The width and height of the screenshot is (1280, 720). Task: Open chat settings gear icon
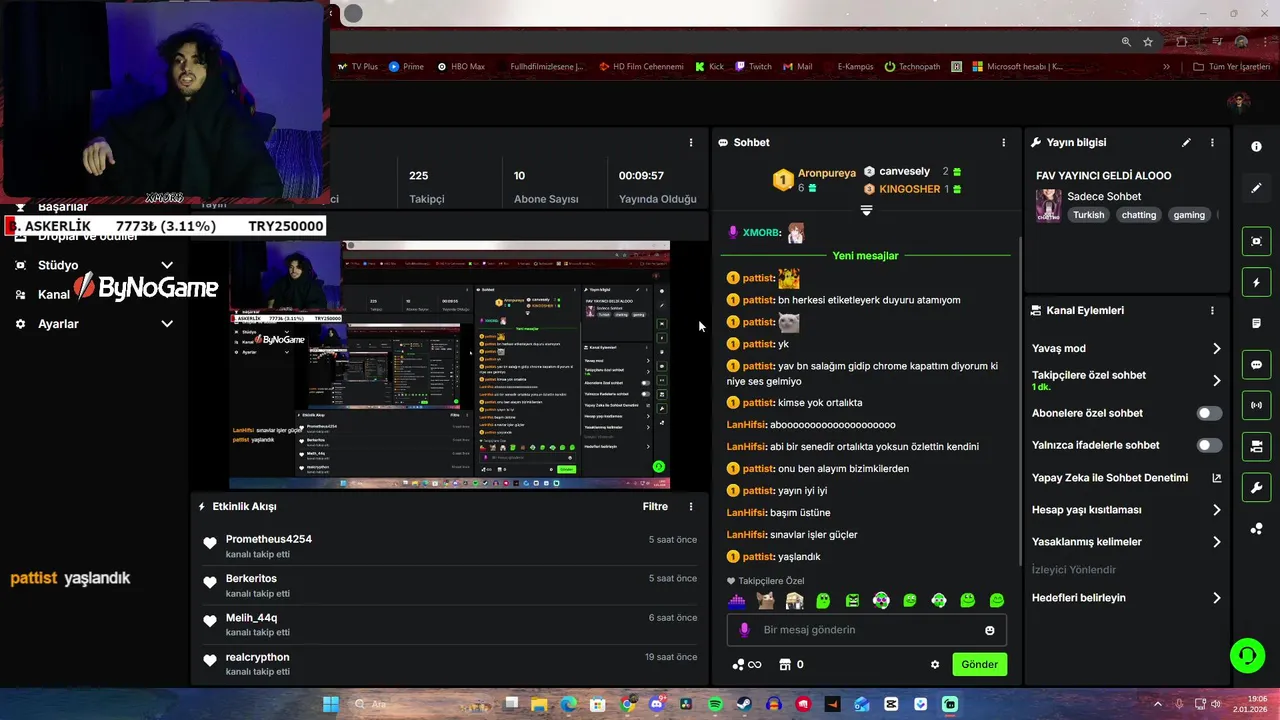point(935,664)
